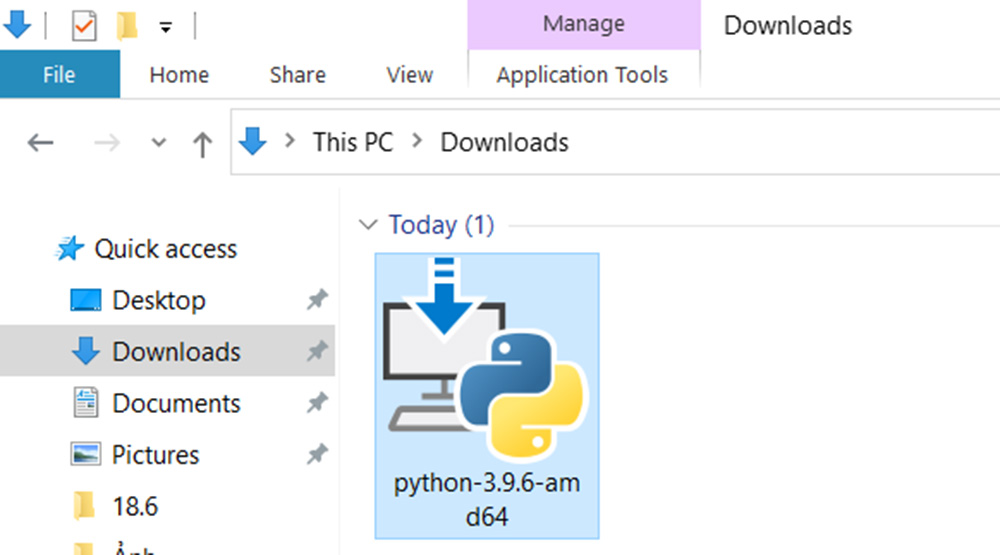This screenshot has width=1000, height=555.
Task: Open the Customize Quick Access Toolbar dropdown
Action: coord(165,27)
